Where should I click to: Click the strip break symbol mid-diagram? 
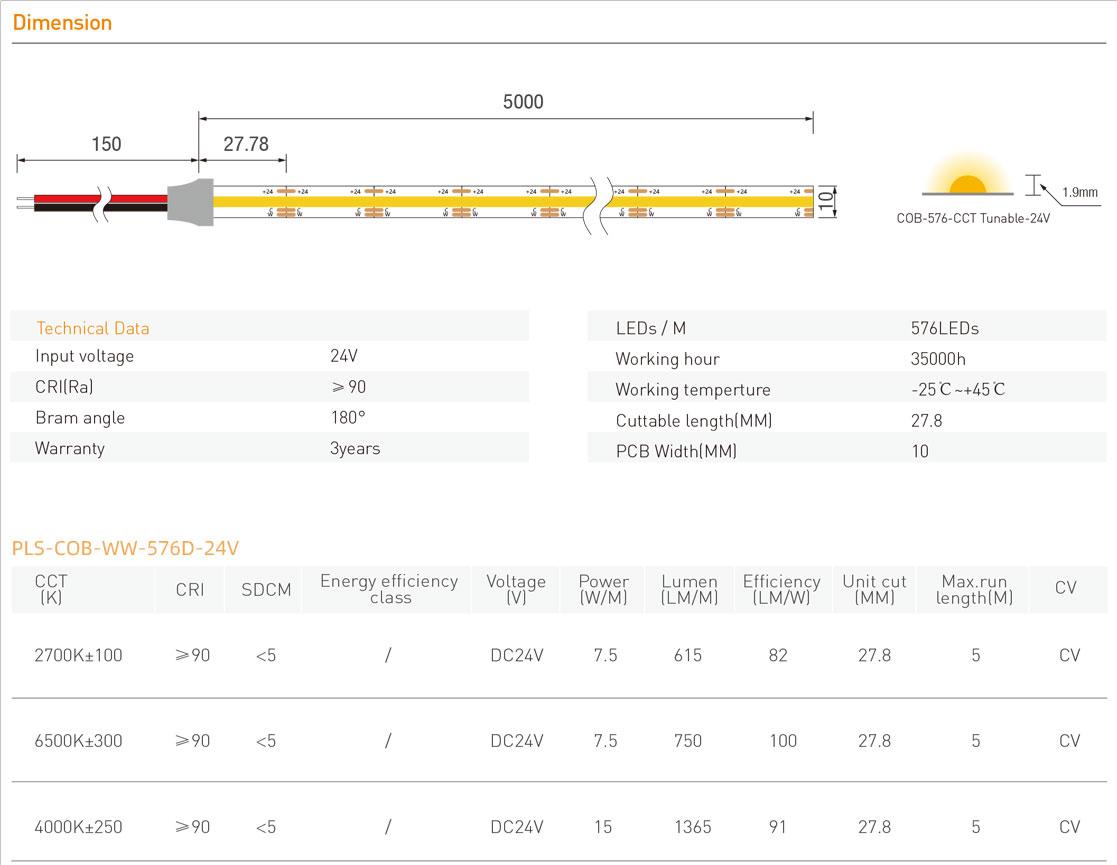click(x=600, y=204)
